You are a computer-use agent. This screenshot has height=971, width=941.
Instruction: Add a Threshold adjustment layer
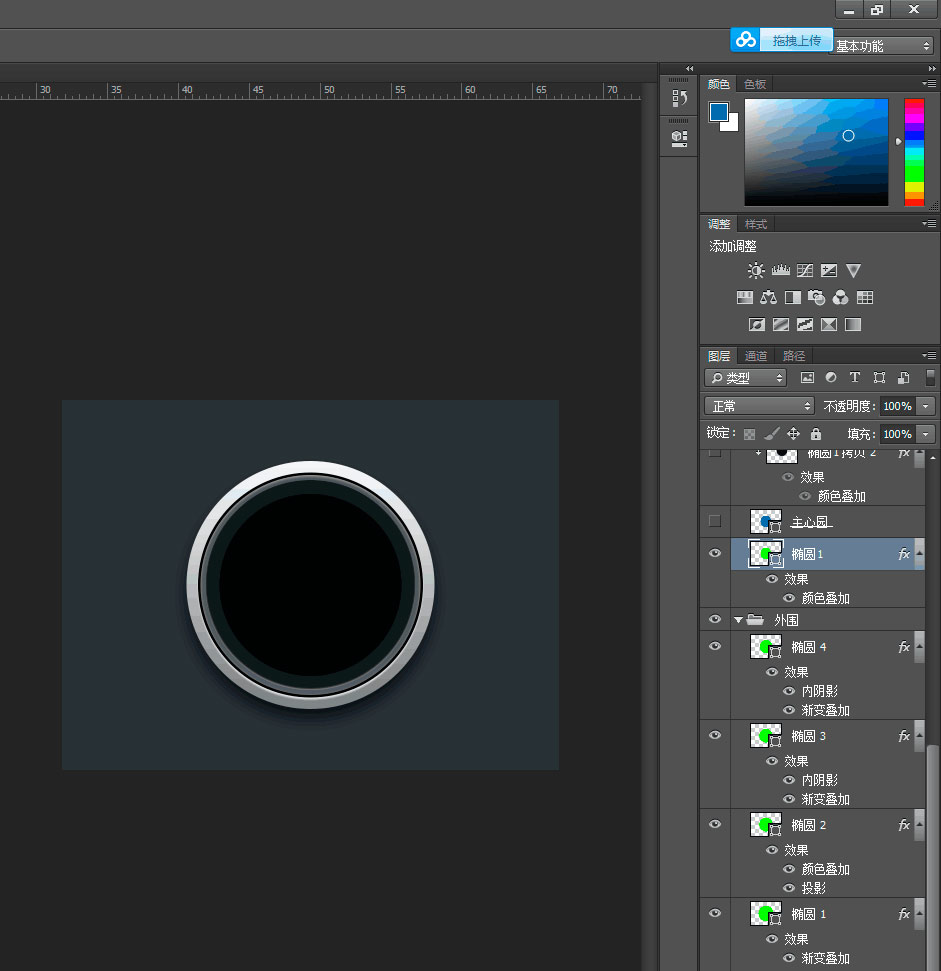[x=805, y=324]
